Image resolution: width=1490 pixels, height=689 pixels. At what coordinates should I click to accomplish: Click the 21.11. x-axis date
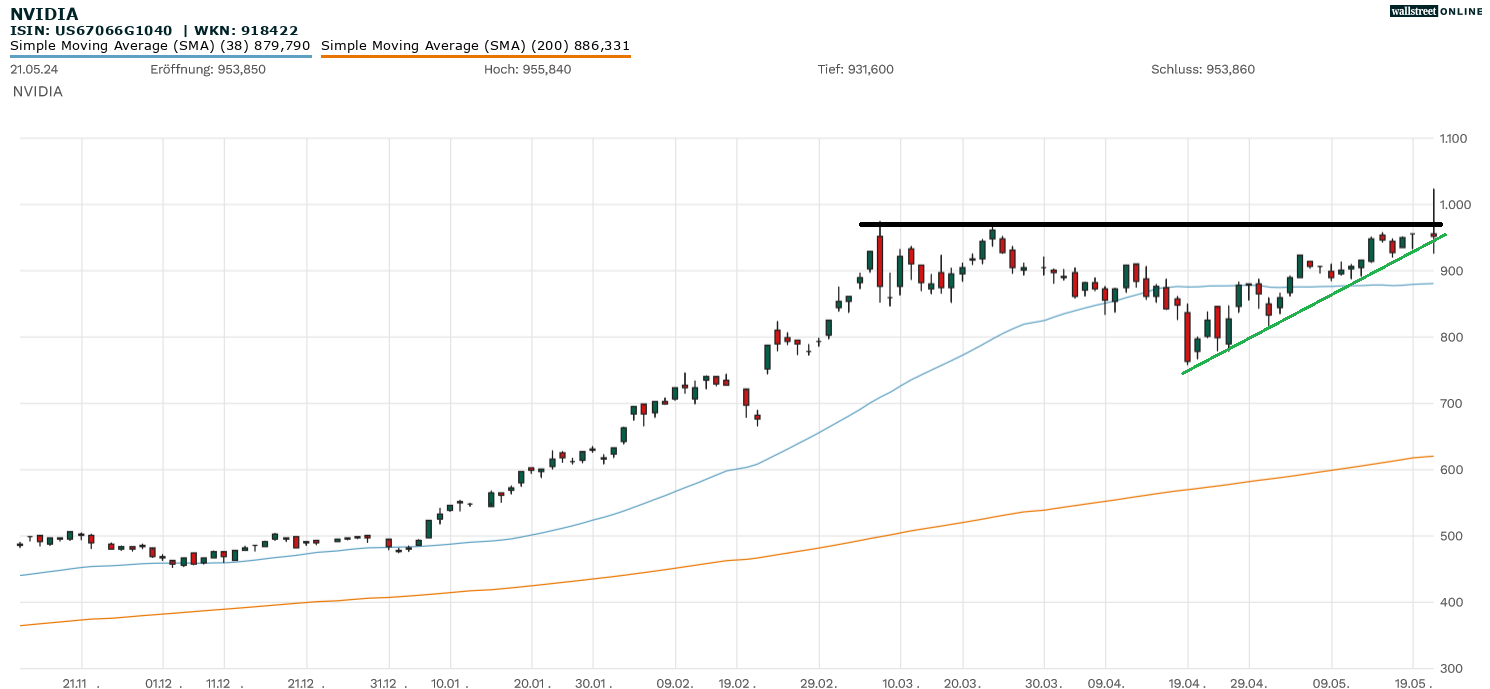coord(82,682)
